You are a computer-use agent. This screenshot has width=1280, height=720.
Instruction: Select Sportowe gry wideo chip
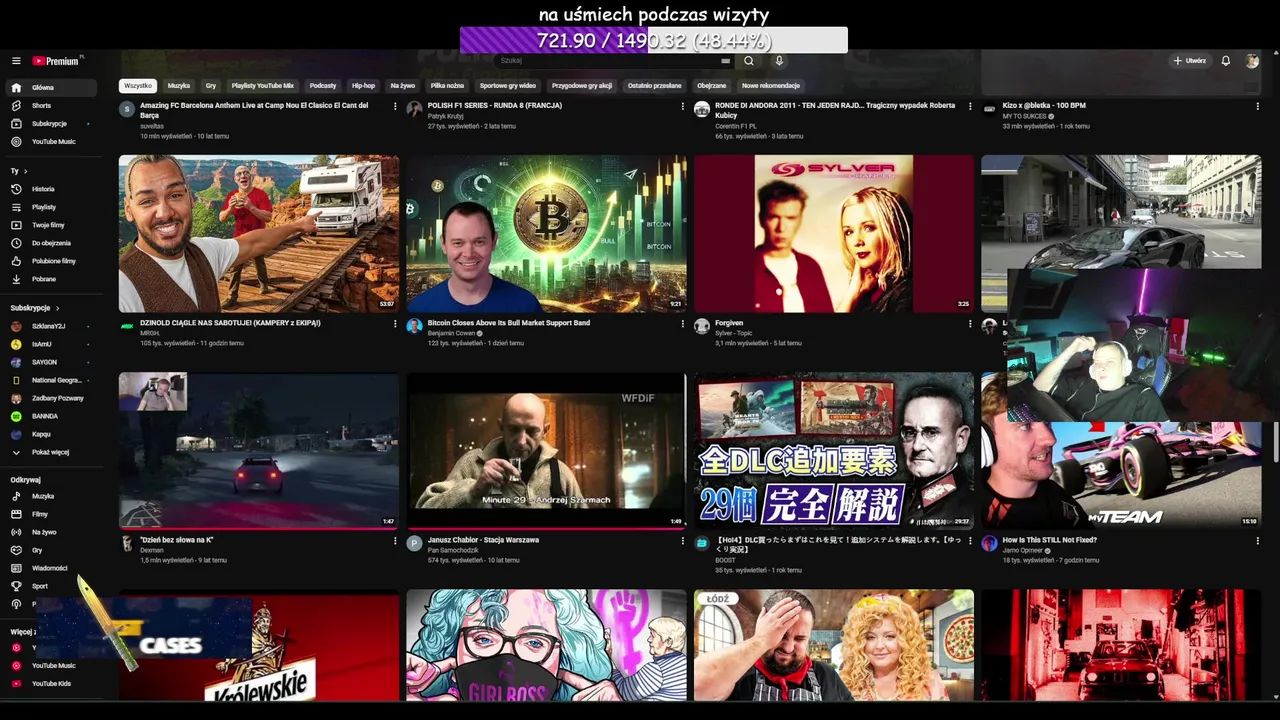pyautogui.click(x=508, y=86)
